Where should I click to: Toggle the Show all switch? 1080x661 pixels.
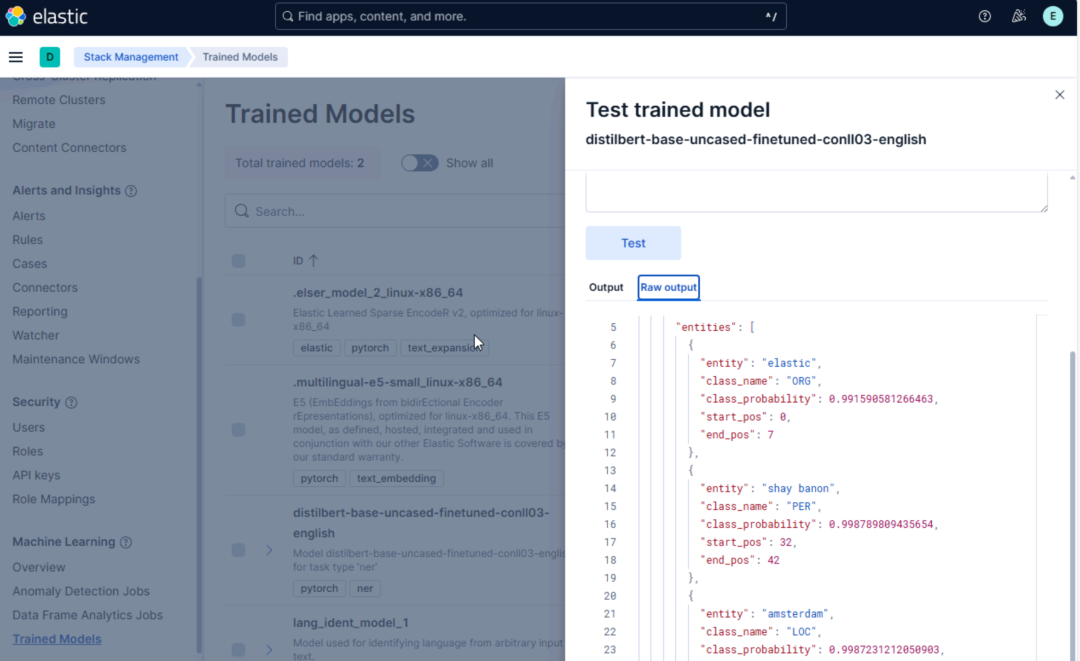(x=419, y=163)
